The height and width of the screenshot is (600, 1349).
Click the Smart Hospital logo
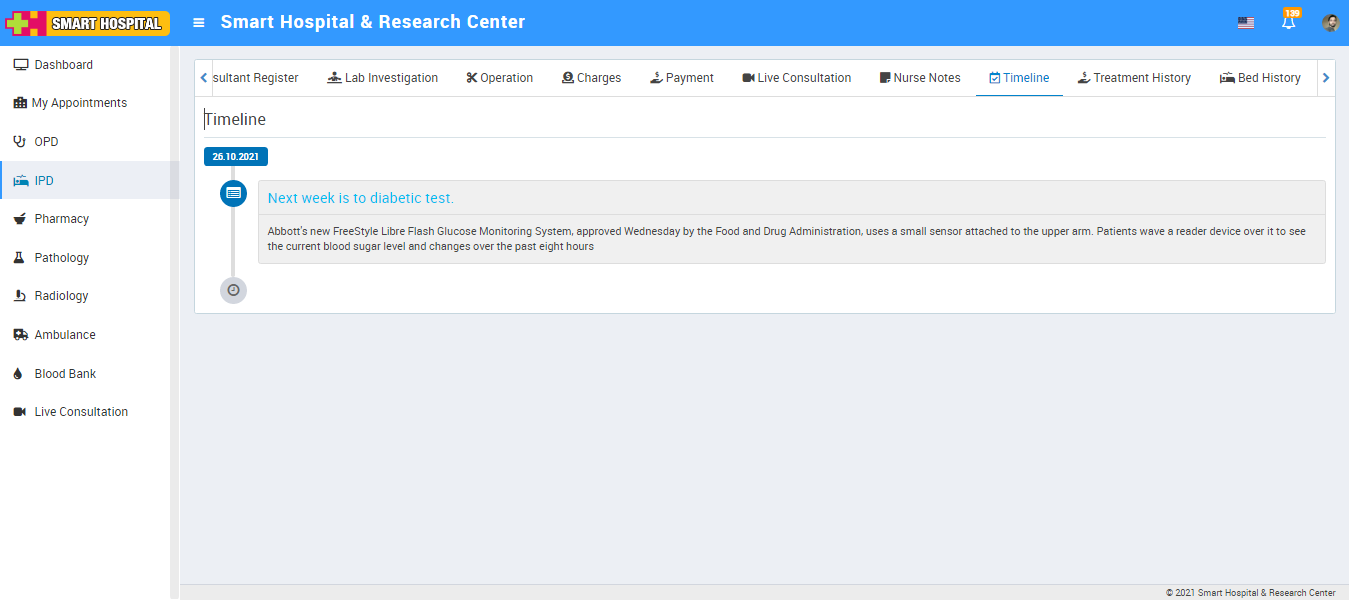tap(87, 23)
